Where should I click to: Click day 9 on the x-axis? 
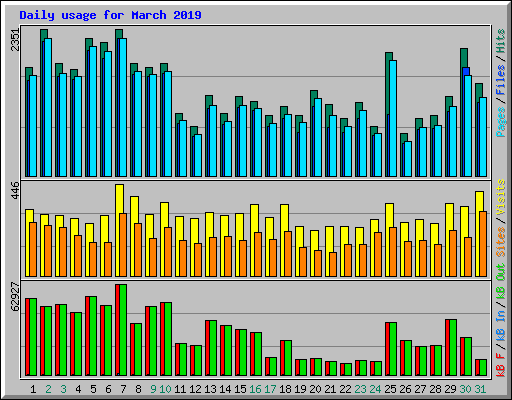(153, 389)
